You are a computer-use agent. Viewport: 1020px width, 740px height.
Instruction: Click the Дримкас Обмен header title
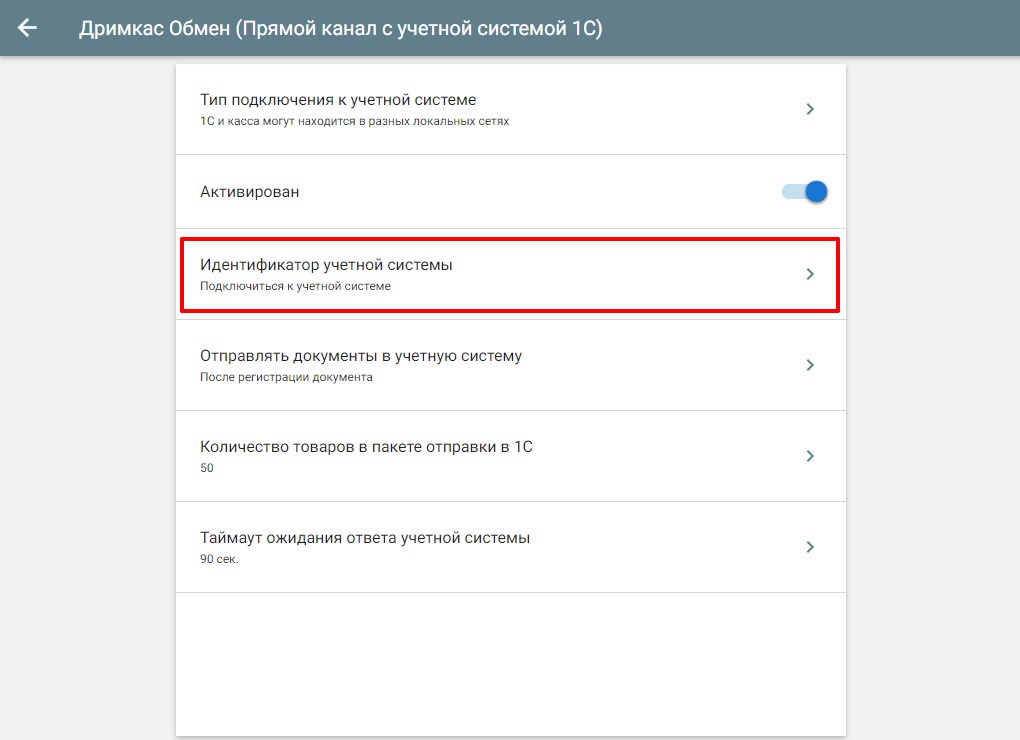(341, 28)
